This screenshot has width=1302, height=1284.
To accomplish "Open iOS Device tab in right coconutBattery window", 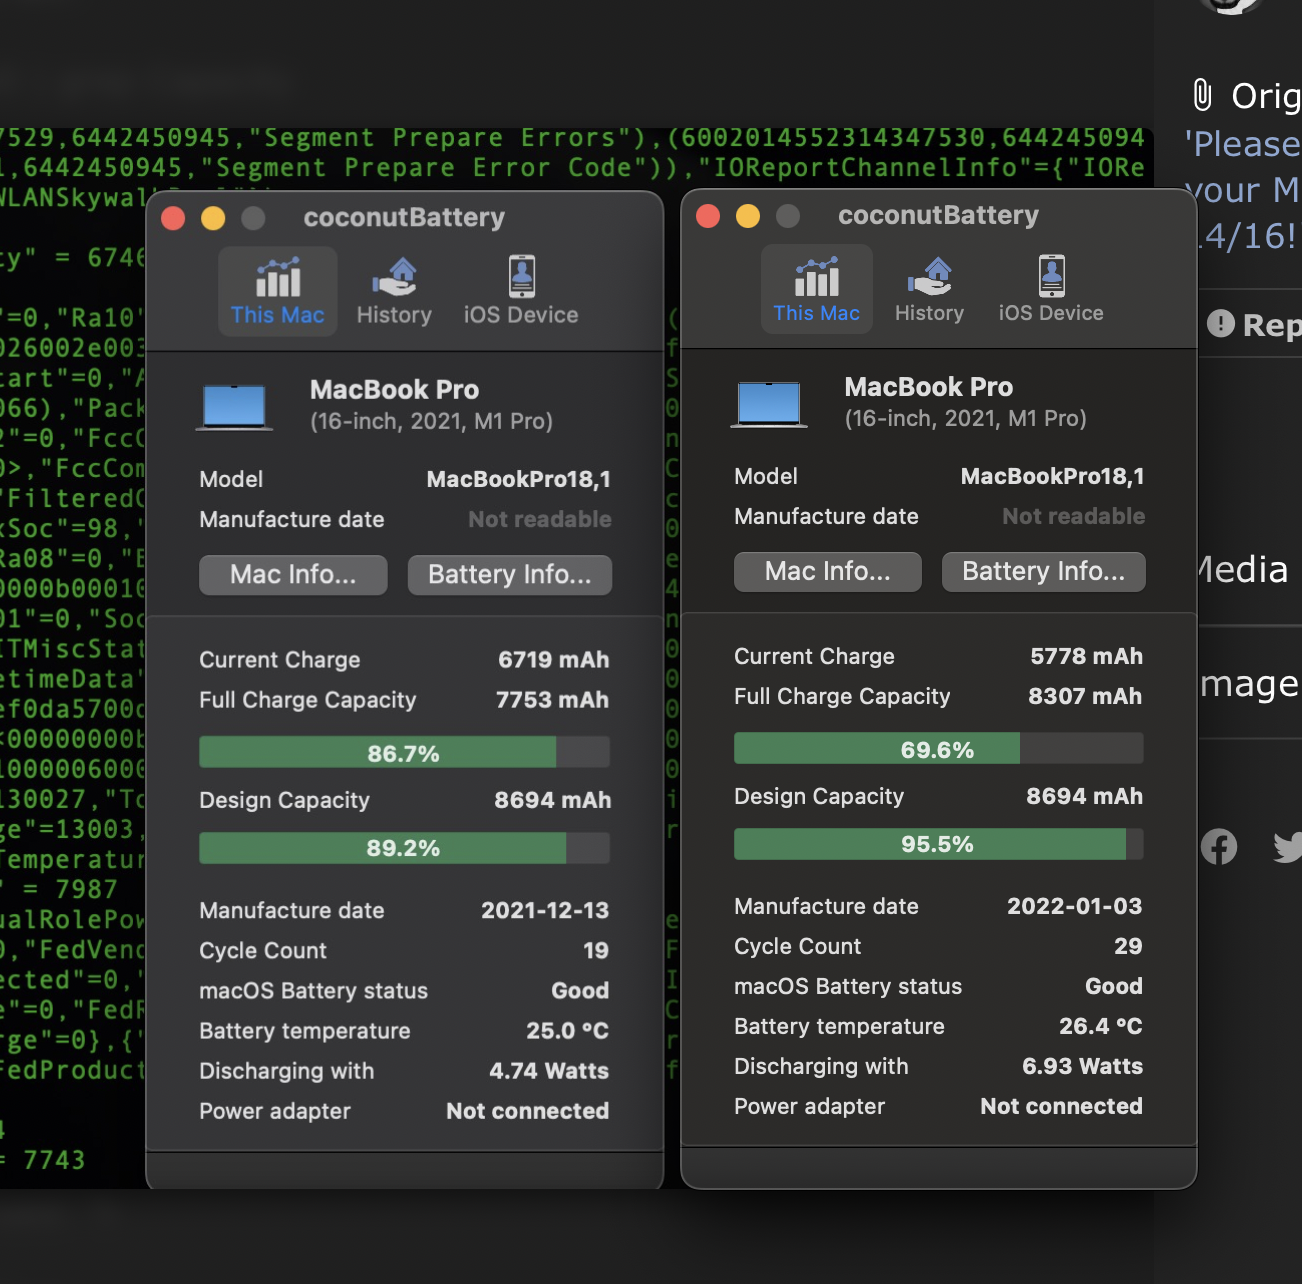I will click(x=1051, y=289).
